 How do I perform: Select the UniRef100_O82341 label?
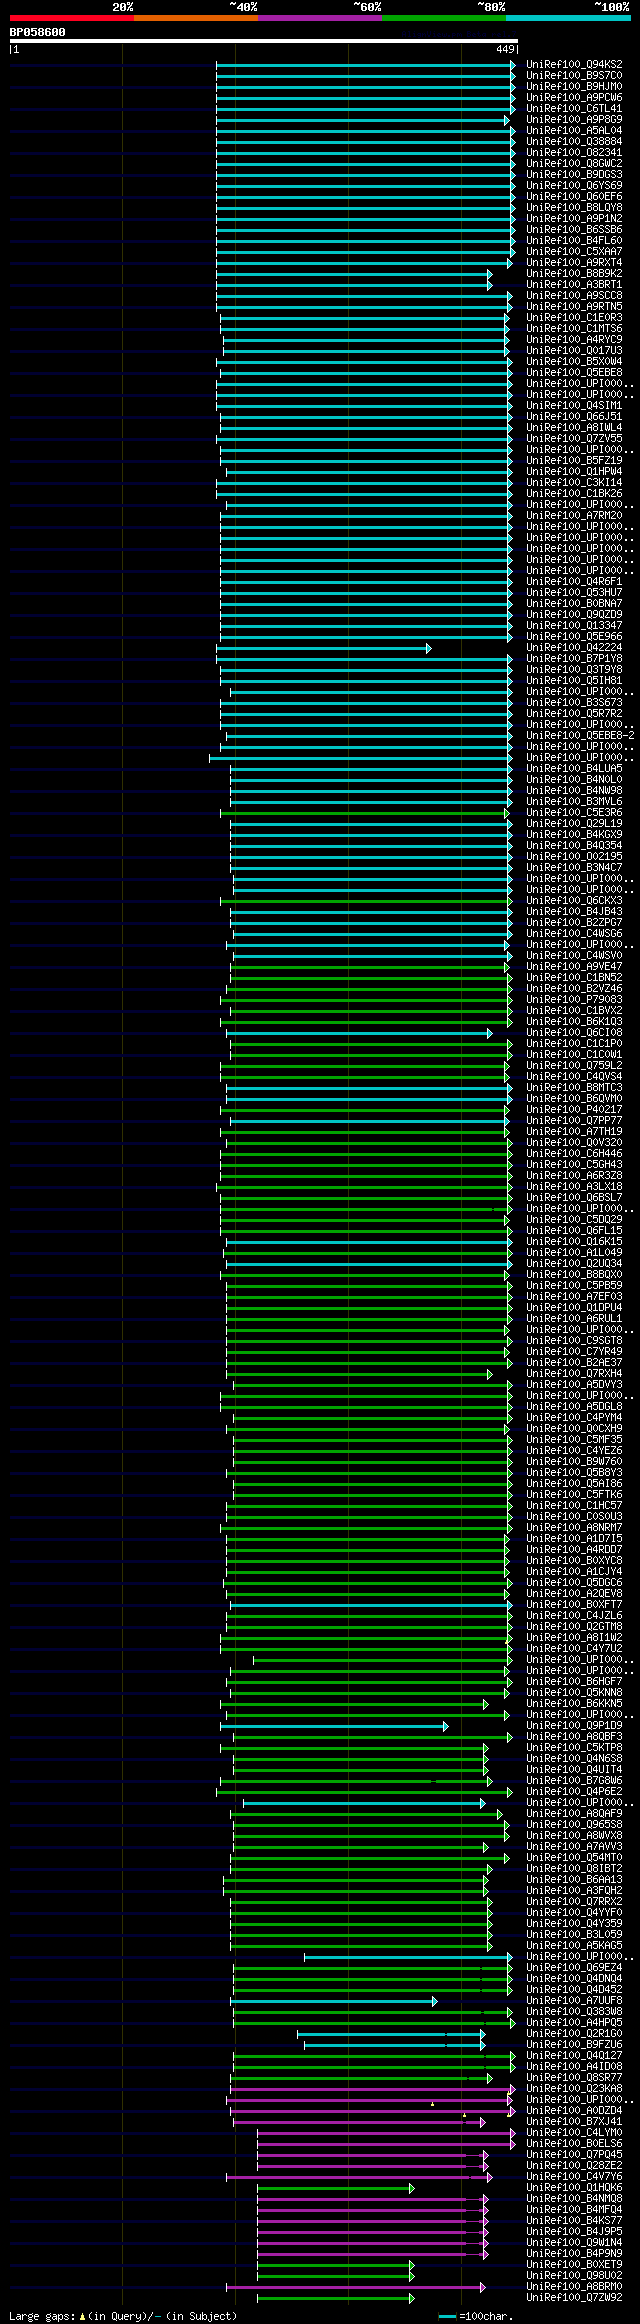574,152
